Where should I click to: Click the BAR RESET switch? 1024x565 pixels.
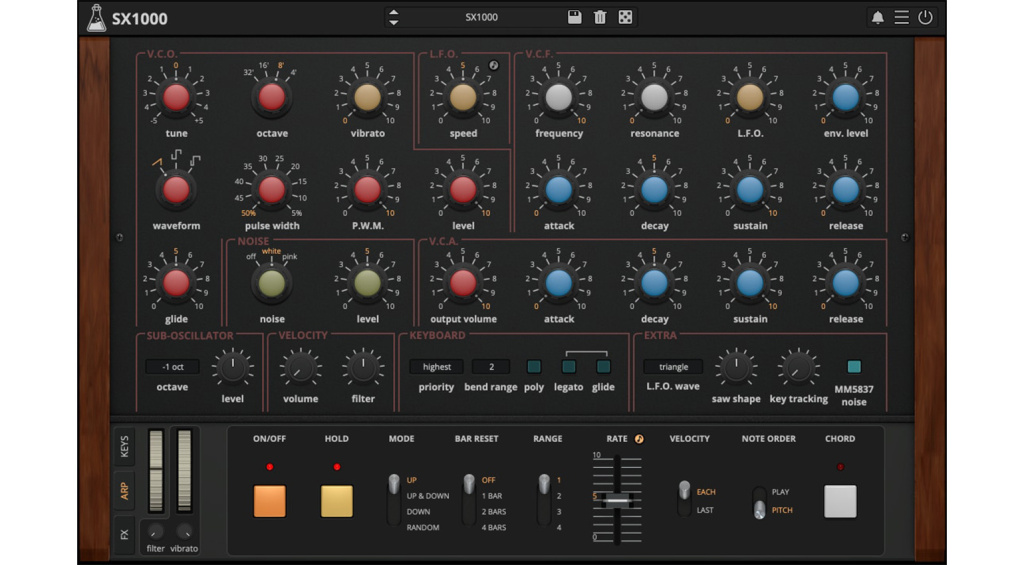pos(469,500)
